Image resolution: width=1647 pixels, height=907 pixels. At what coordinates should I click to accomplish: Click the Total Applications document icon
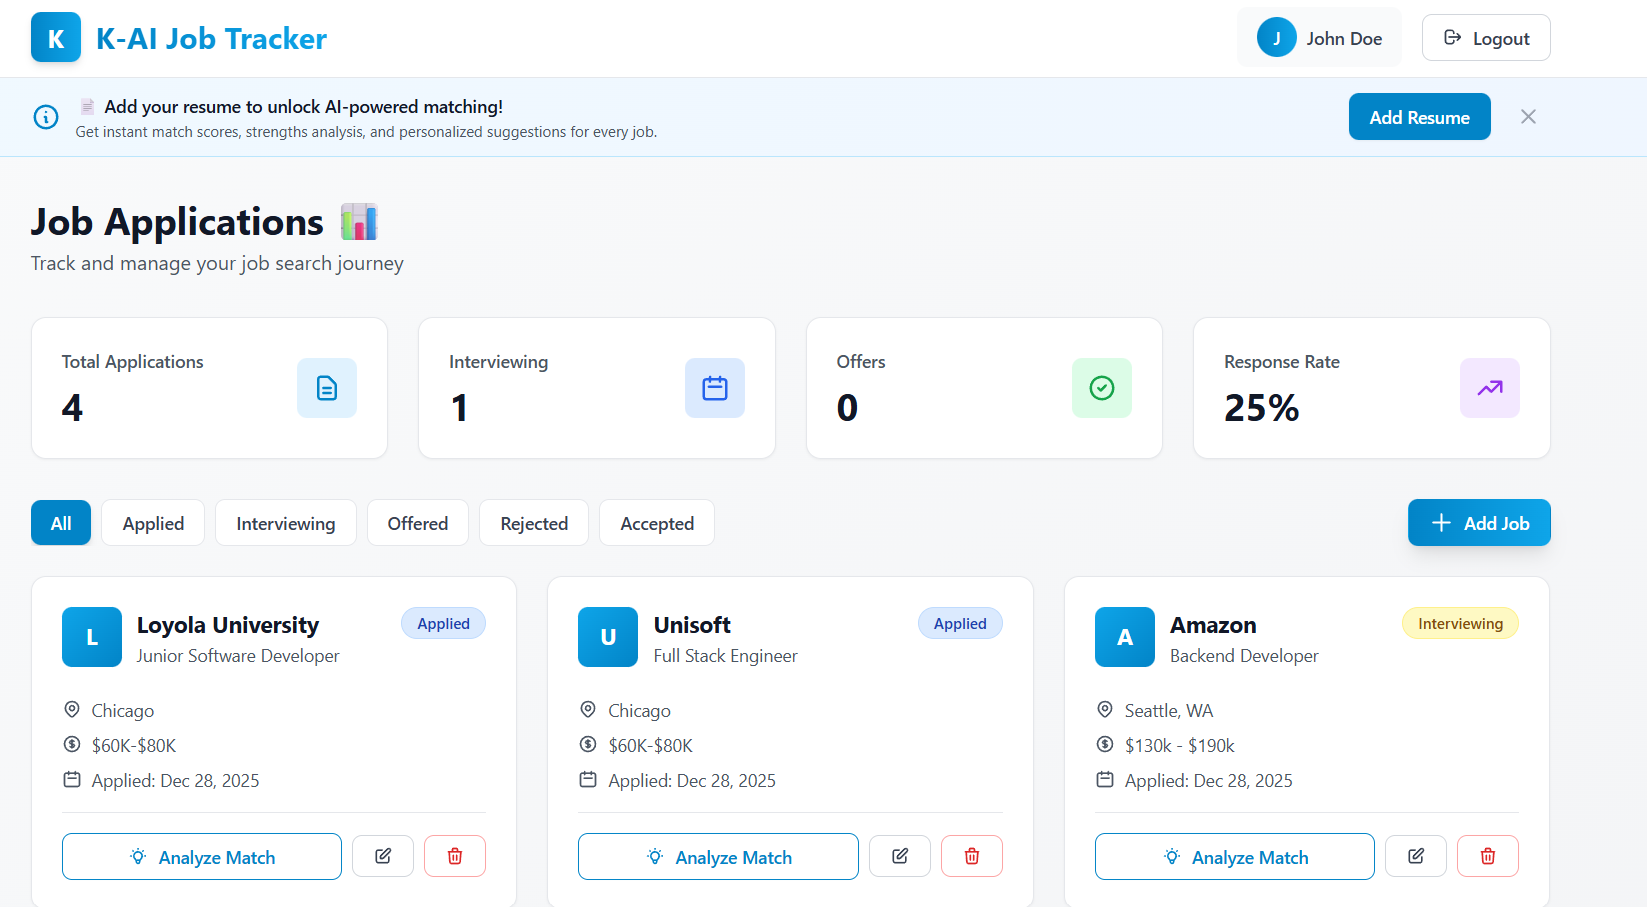click(x=327, y=388)
